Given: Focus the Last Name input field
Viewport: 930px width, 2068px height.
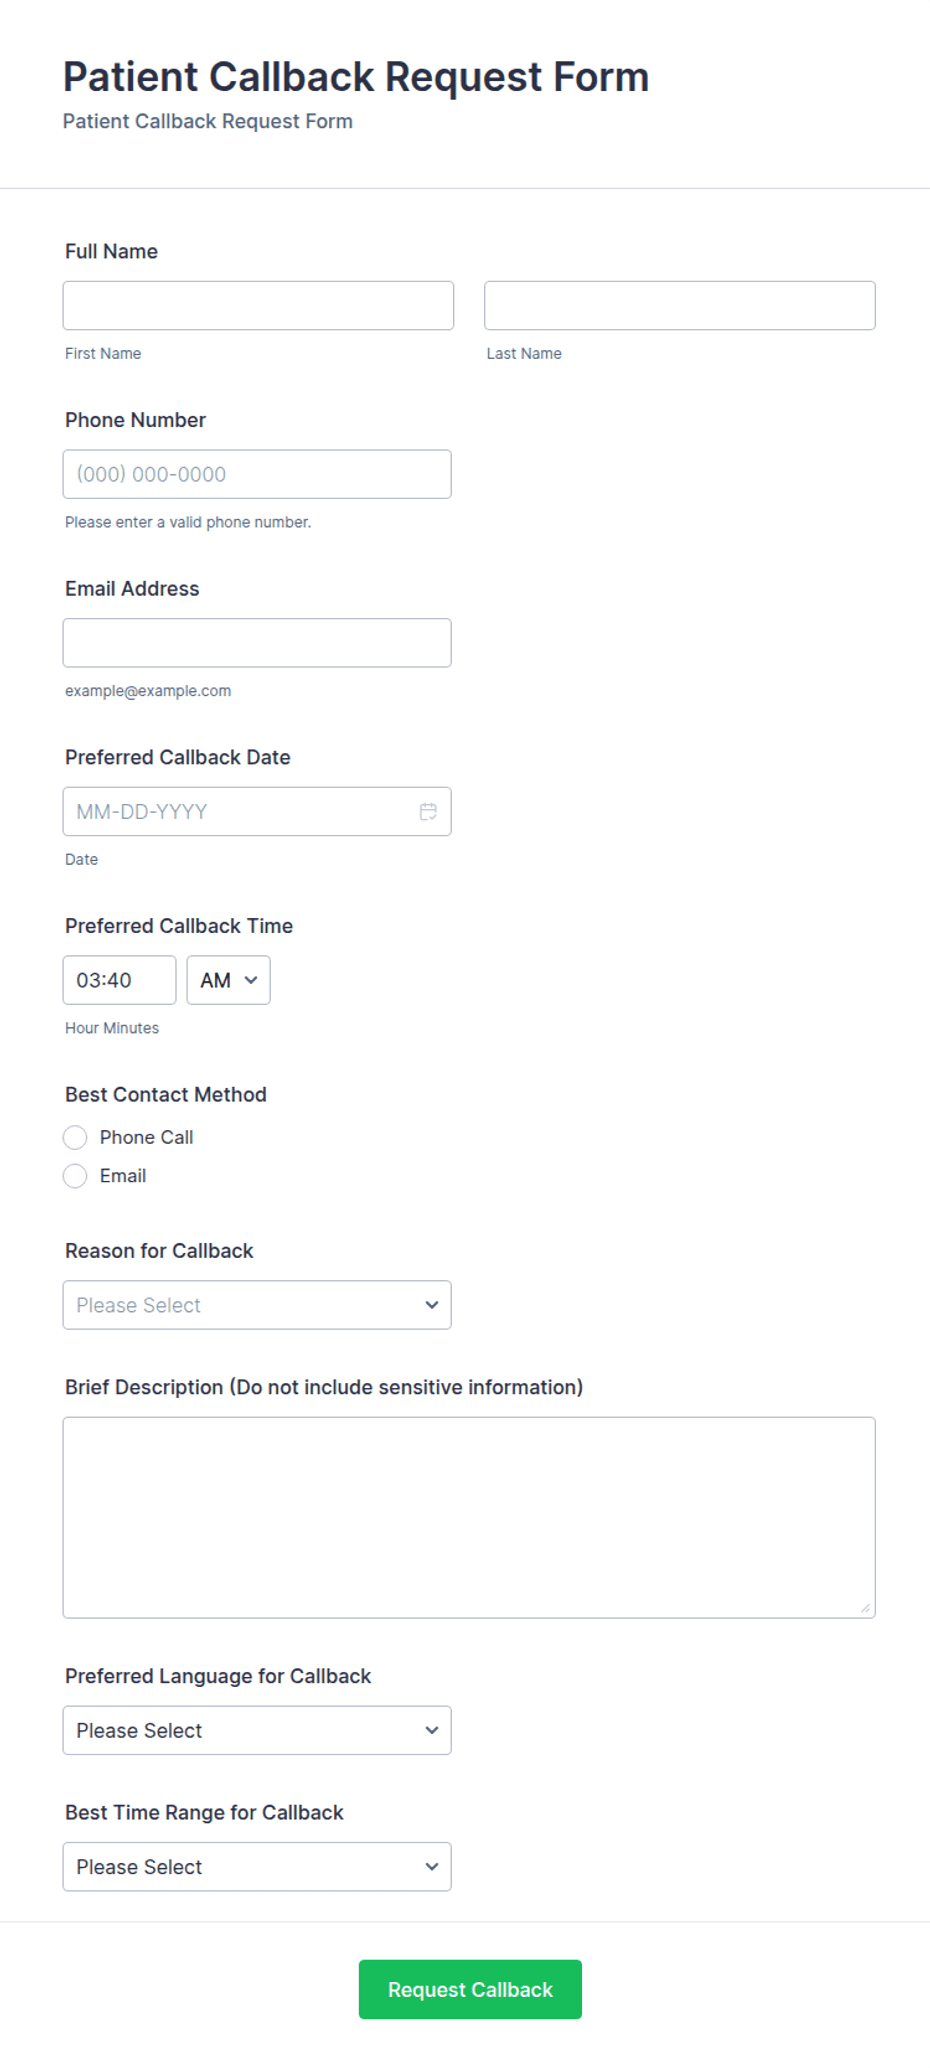Looking at the screenshot, I should [680, 305].
